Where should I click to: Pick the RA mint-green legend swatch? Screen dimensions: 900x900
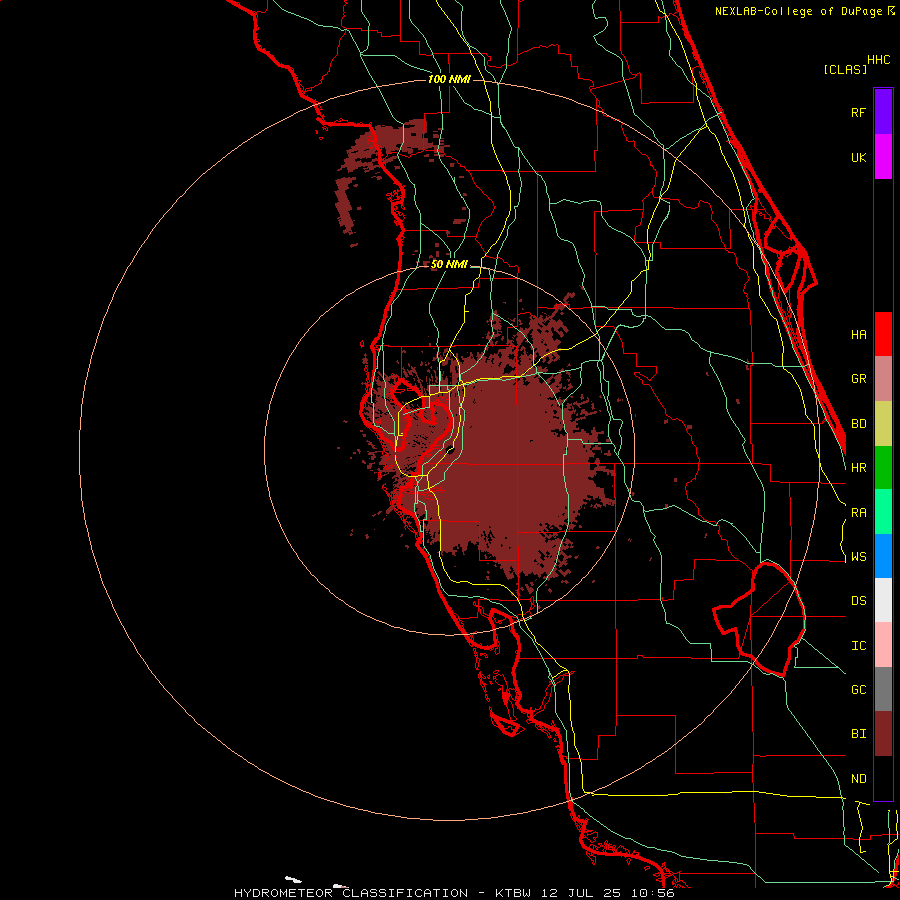(883, 512)
